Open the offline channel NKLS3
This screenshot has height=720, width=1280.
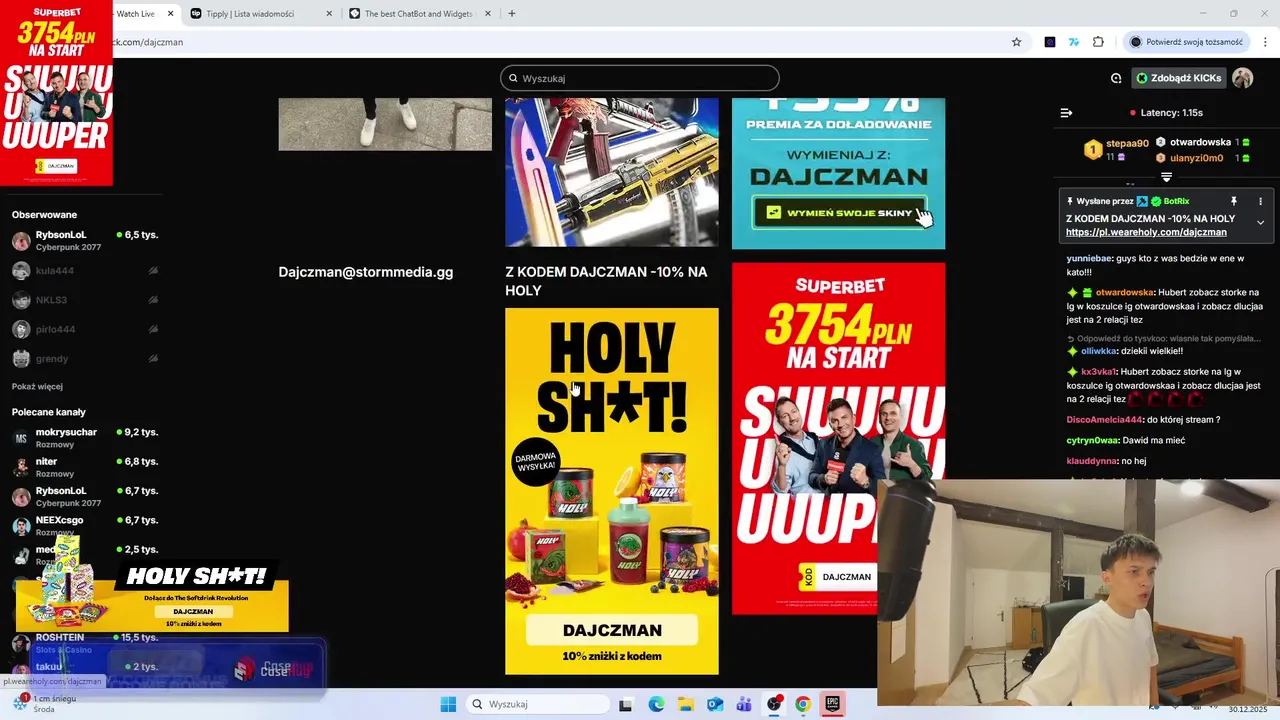coord(85,300)
